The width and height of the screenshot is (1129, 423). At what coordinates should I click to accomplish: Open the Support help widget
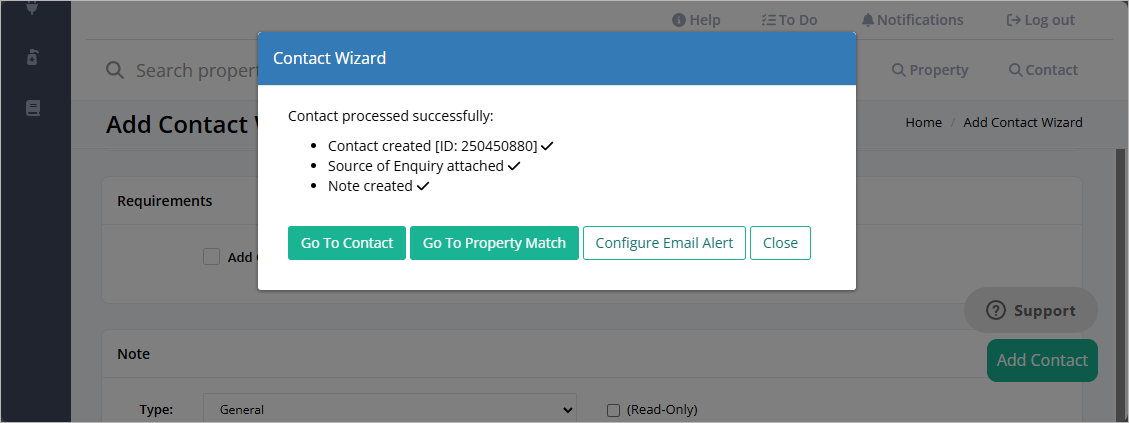tap(1030, 311)
